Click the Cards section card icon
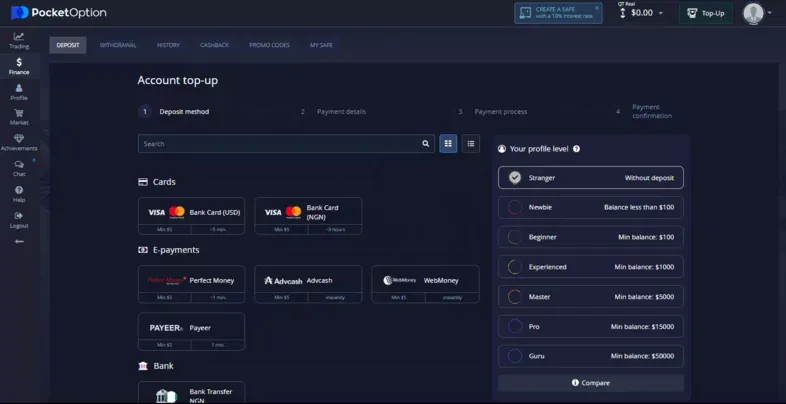This screenshot has width=786, height=404. [143, 182]
